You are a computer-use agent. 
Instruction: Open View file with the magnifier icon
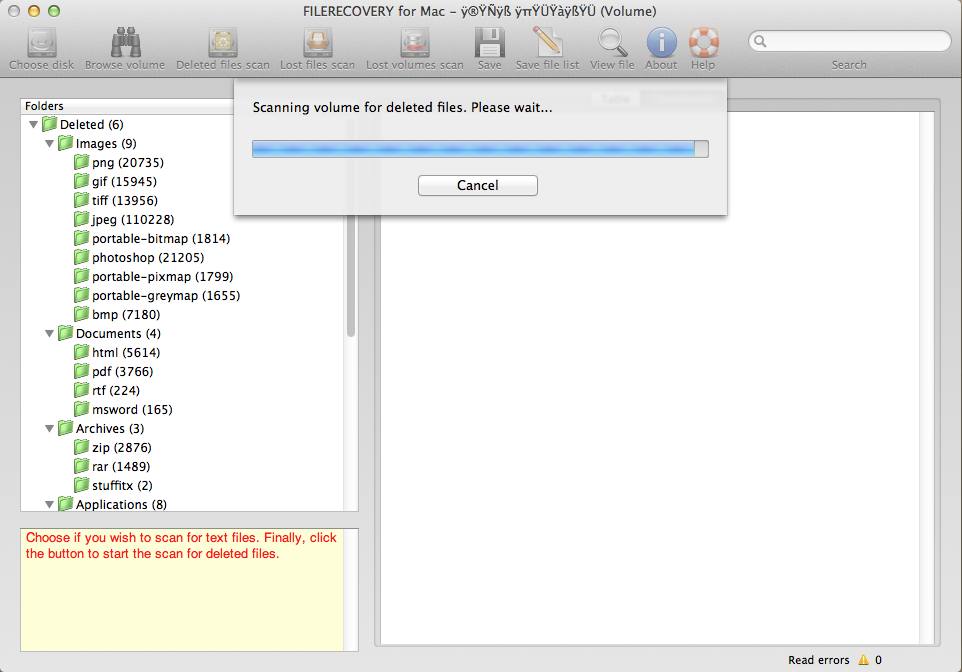pos(612,42)
